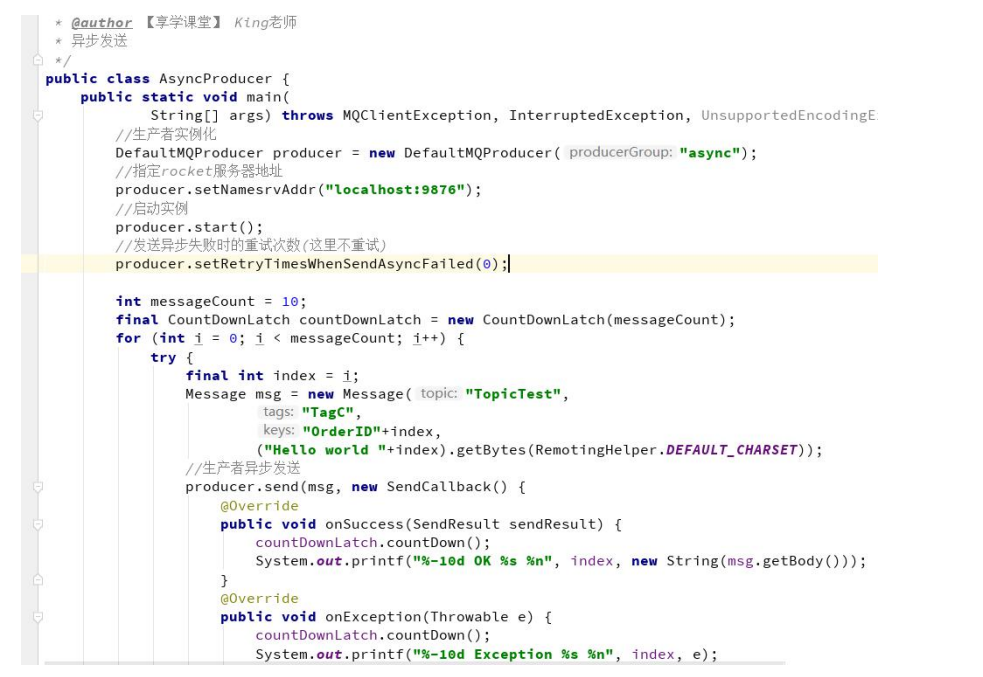983x677 pixels.
Task: Click the @Override above onException
Action: click(x=259, y=599)
